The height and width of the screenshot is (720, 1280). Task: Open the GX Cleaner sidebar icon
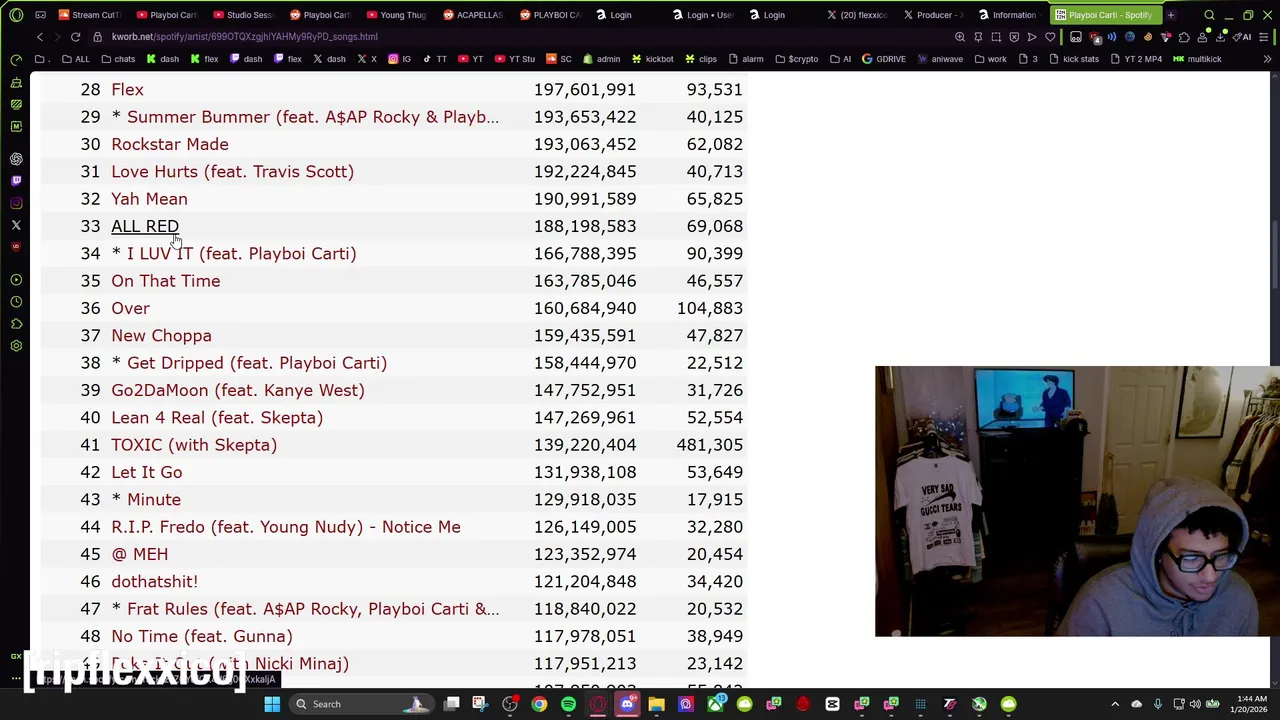(x=16, y=82)
